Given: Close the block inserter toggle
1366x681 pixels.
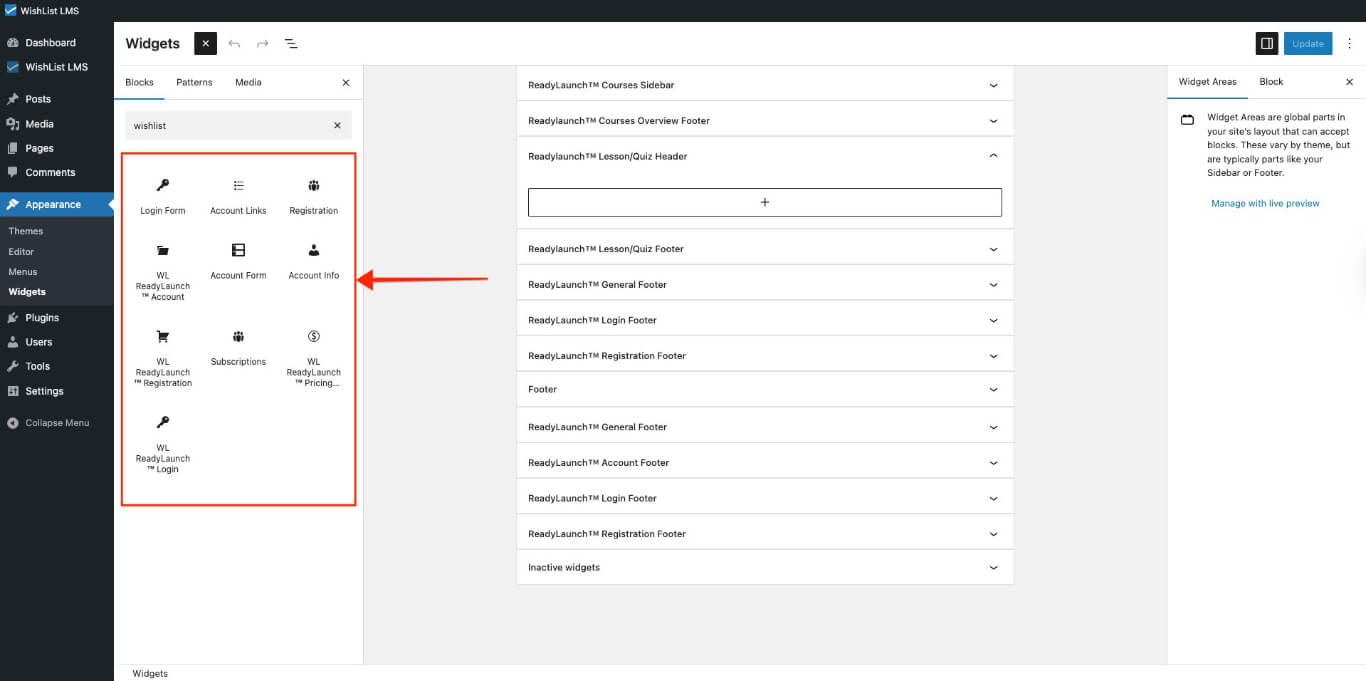Looking at the screenshot, I should click(205, 44).
